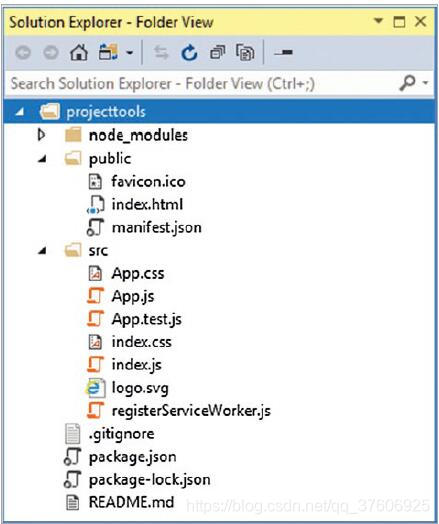Click the src open-folder icon

[x=73, y=250]
